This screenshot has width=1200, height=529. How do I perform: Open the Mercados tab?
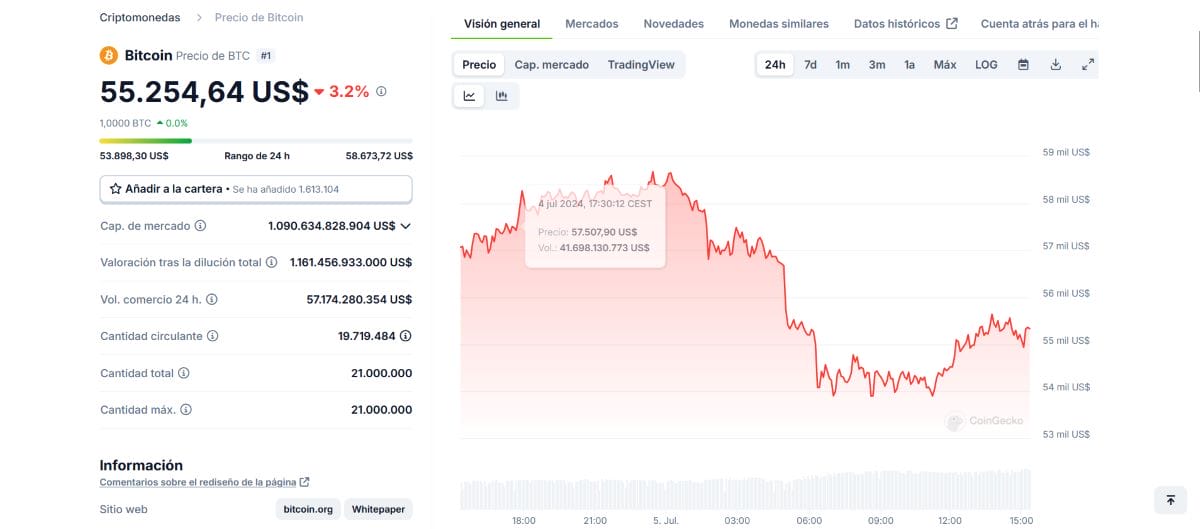[591, 23]
